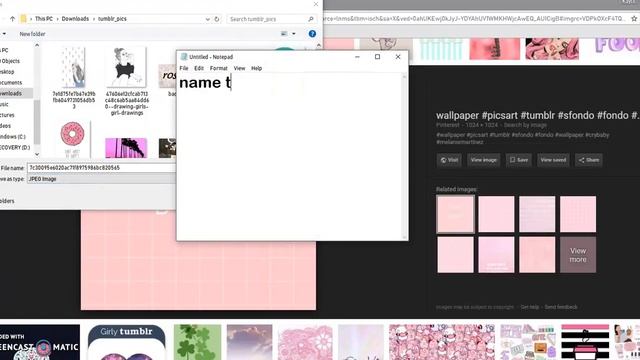The height and width of the screenshot is (360, 640).
Task: Refresh the tumblr_pics folder view
Action: 217,19
